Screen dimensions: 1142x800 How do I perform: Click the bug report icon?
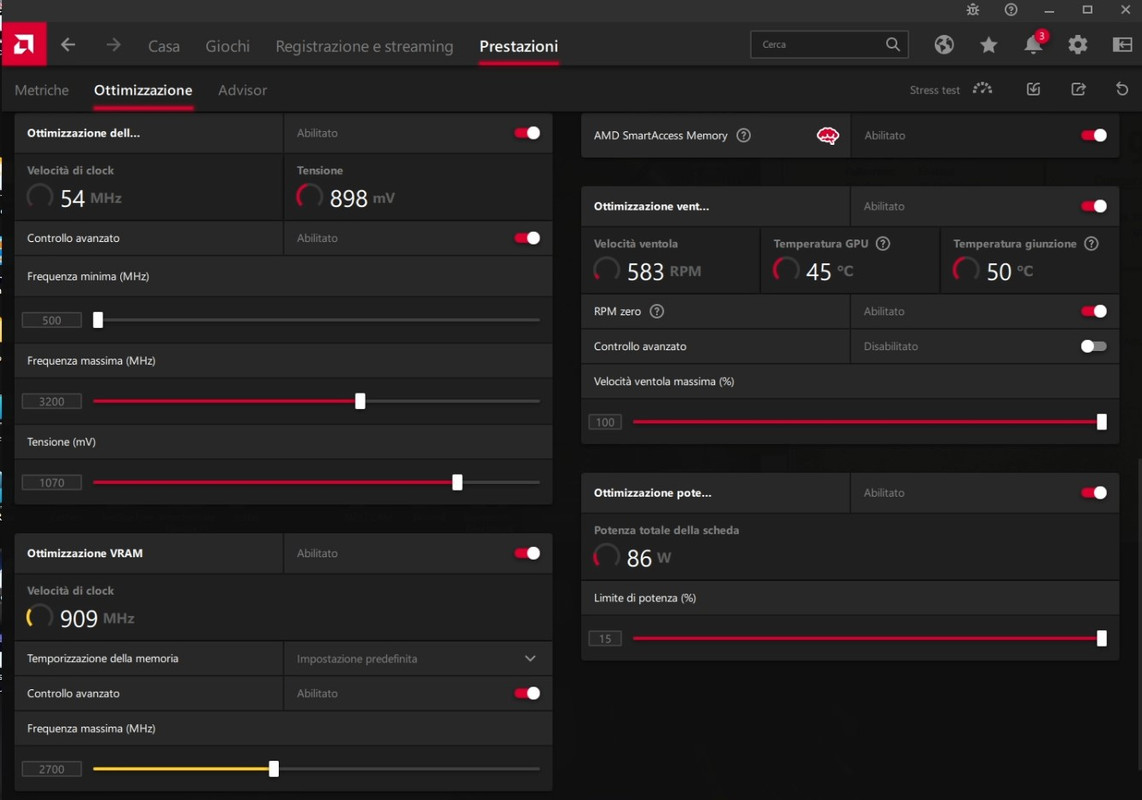coord(972,10)
